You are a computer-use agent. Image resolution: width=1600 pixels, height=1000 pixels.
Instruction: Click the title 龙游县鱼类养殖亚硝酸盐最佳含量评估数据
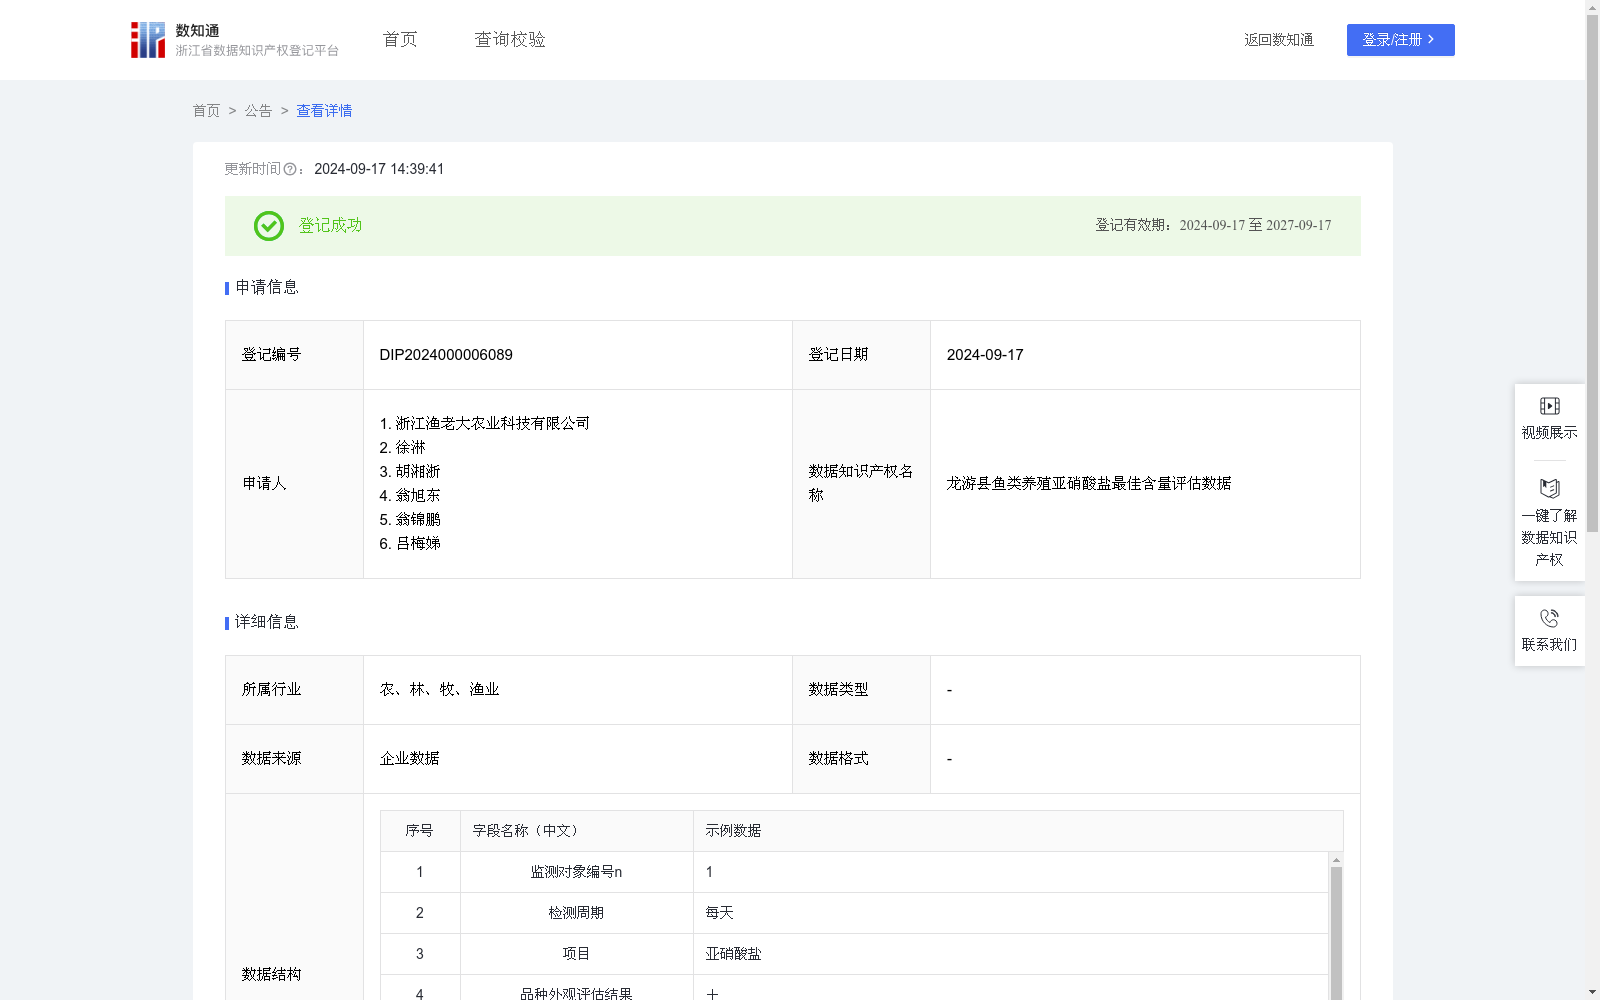[x=1089, y=484]
